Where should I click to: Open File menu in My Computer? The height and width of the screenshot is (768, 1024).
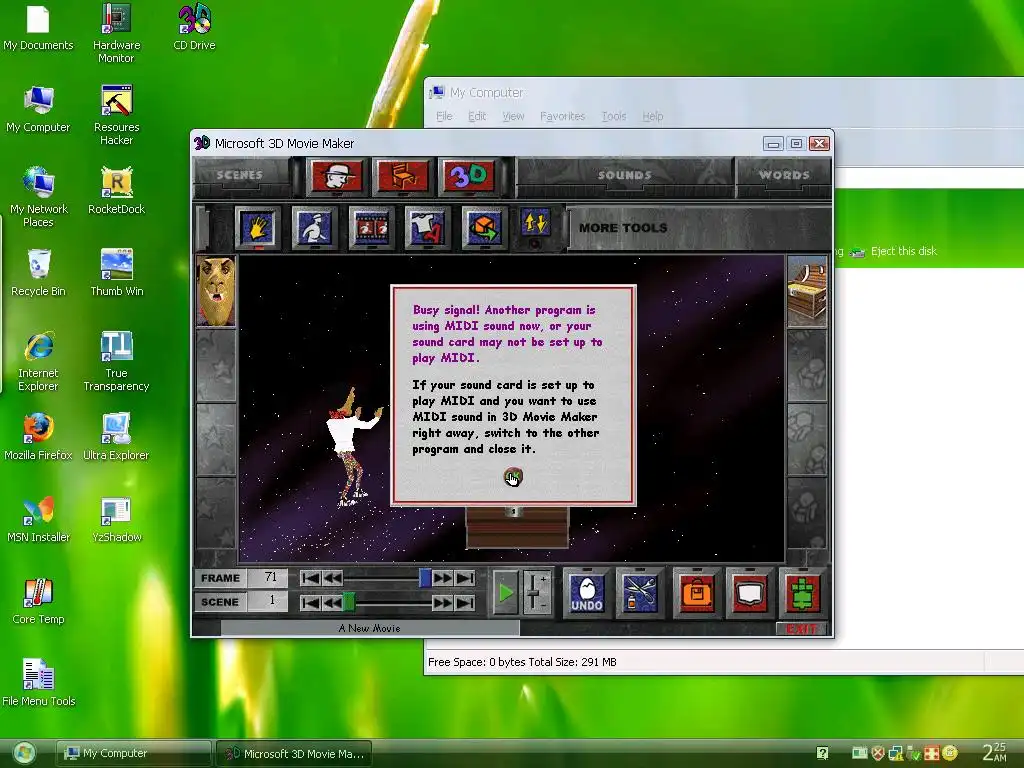click(444, 116)
